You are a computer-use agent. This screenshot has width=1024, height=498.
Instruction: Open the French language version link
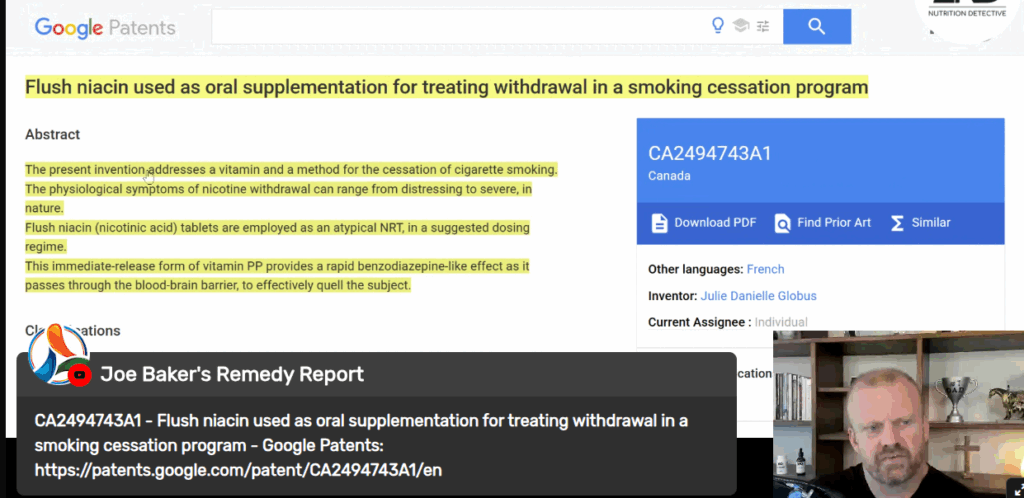[765, 269]
